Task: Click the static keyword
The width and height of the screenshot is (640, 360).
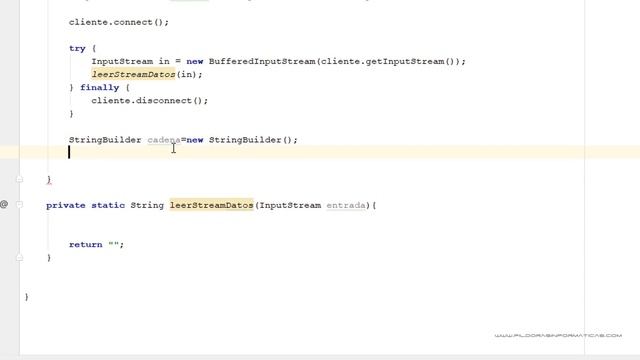Action: coord(108,205)
